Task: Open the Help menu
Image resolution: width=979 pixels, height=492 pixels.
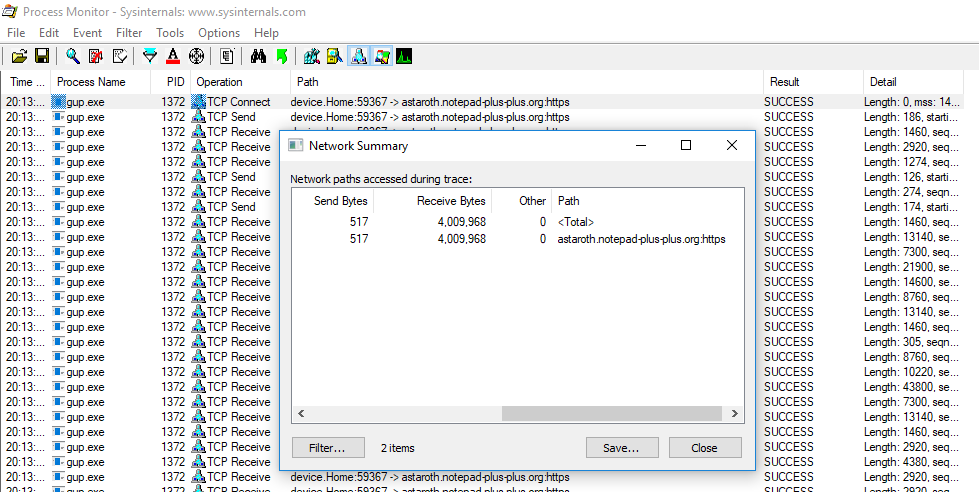Action: [266, 32]
